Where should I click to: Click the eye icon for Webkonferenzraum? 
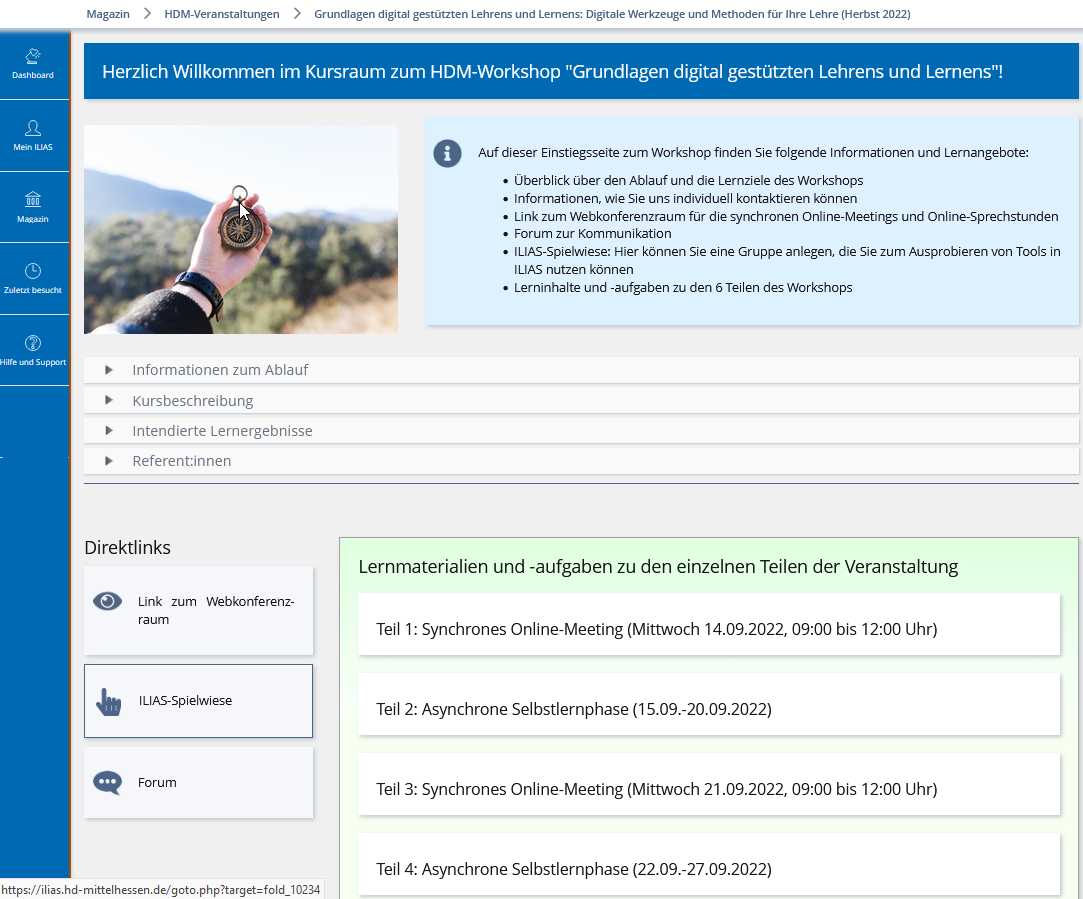pyautogui.click(x=107, y=601)
